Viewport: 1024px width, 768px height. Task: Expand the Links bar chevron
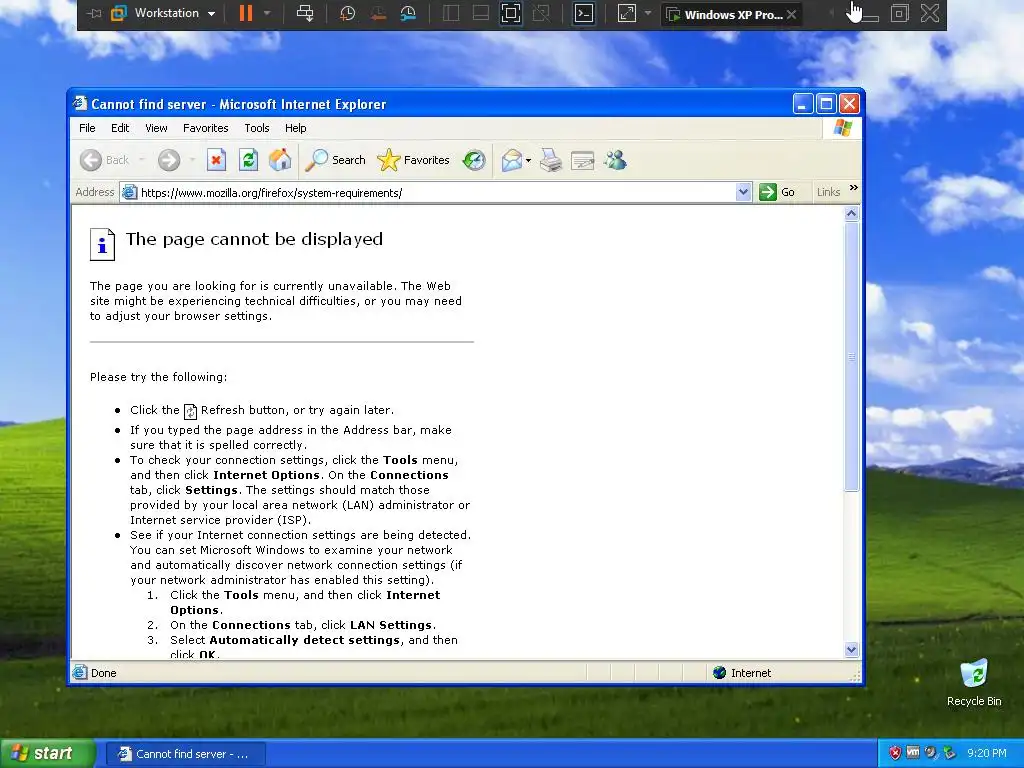click(854, 188)
